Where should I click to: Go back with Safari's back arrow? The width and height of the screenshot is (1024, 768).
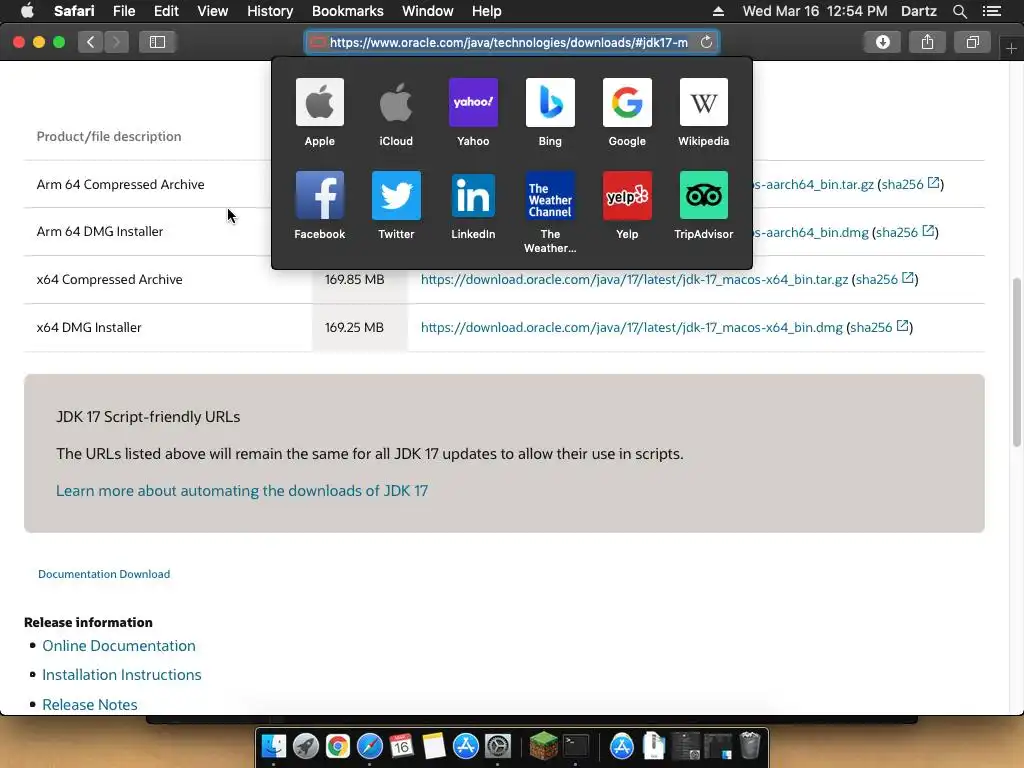point(90,42)
